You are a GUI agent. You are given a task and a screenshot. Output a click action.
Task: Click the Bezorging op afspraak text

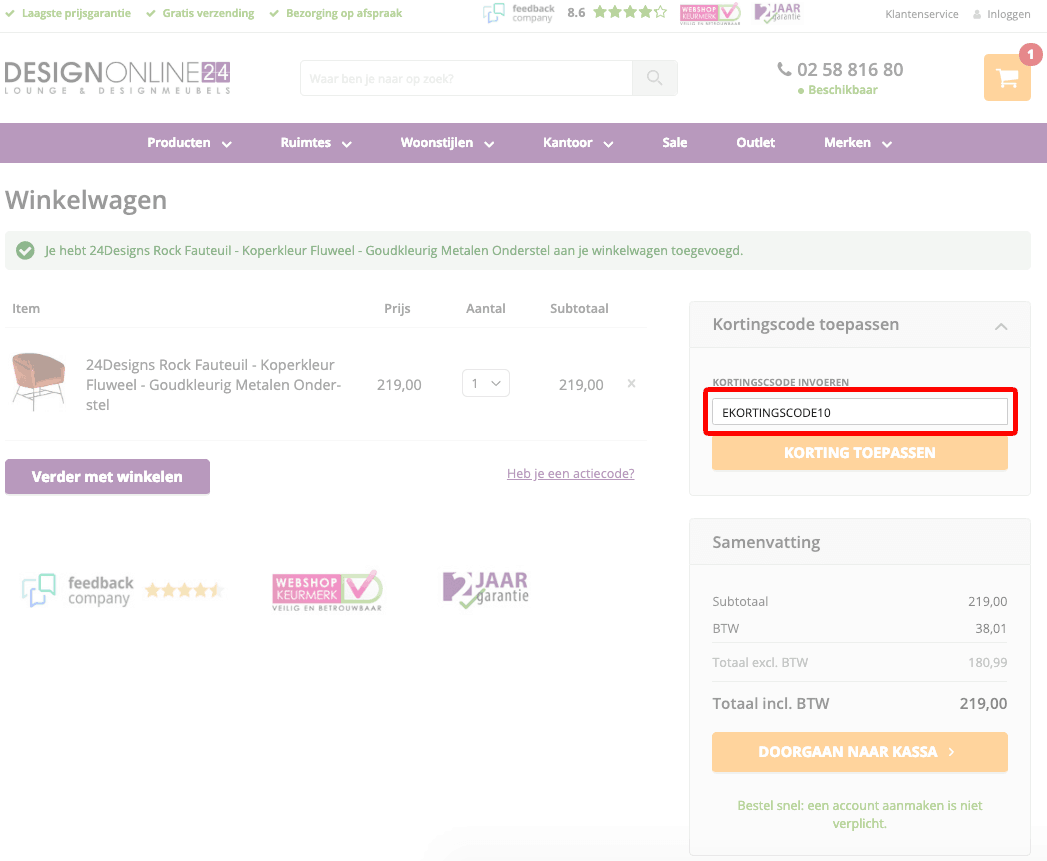point(344,13)
